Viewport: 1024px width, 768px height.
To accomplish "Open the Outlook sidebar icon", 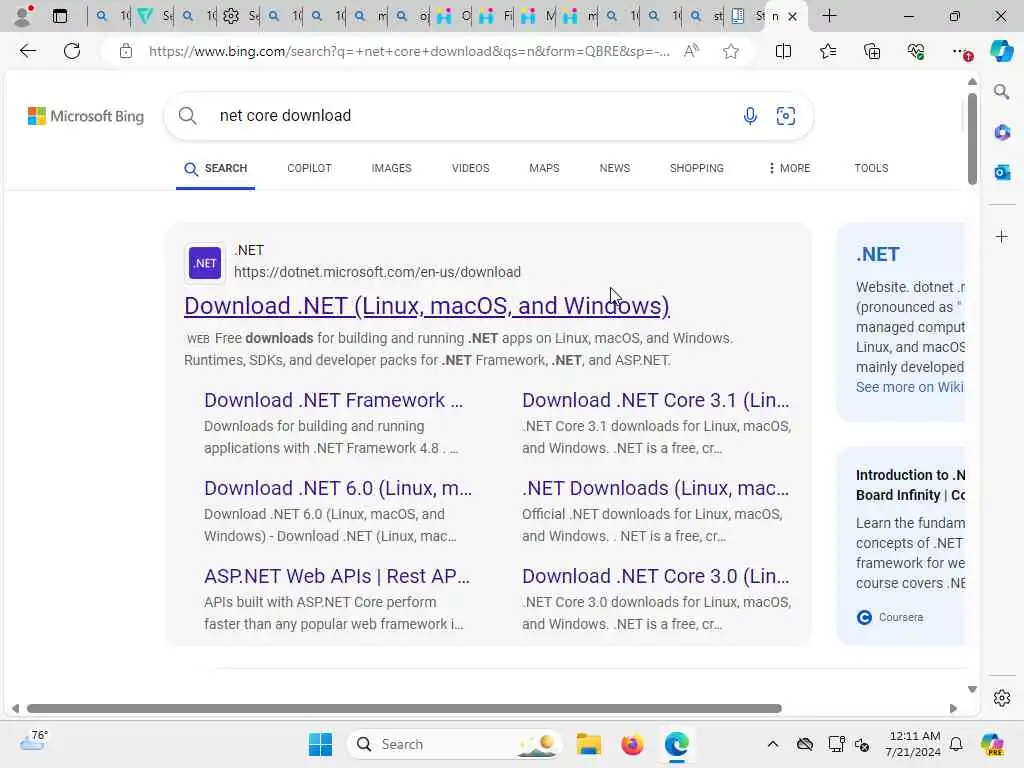I will [1002, 172].
